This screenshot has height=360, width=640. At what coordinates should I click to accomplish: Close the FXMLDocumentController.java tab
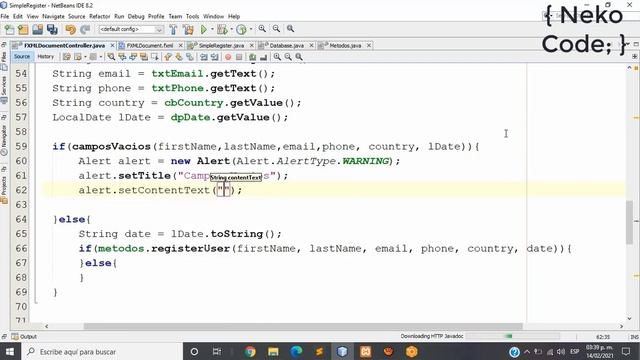pyautogui.click(x=112, y=46)
